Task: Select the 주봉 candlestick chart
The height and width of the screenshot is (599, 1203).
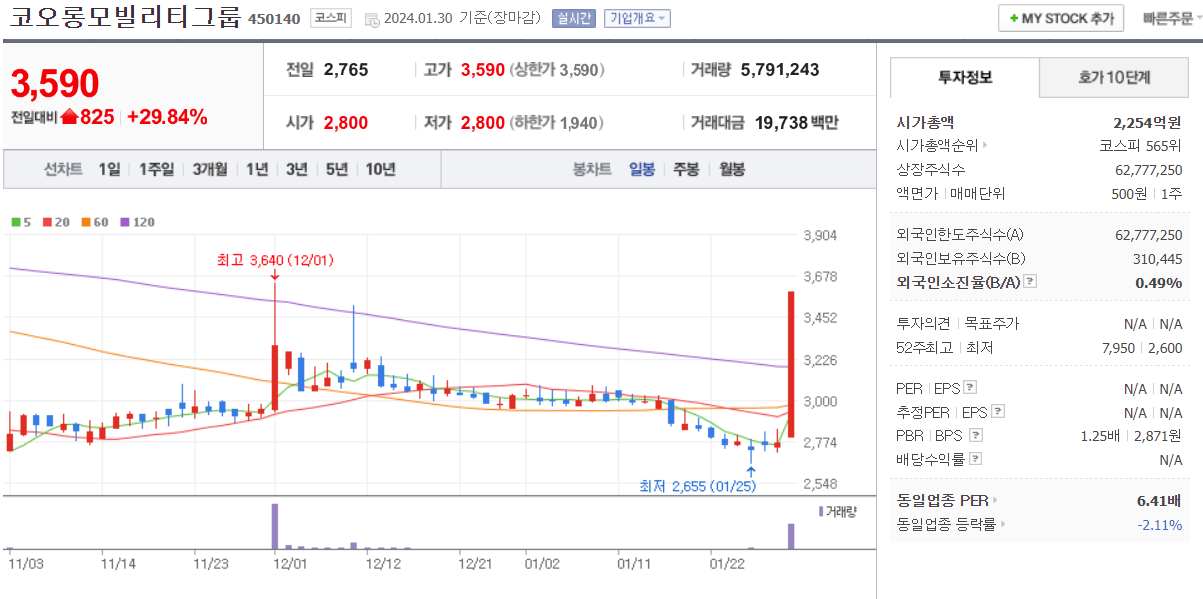Action: (686, 169)
